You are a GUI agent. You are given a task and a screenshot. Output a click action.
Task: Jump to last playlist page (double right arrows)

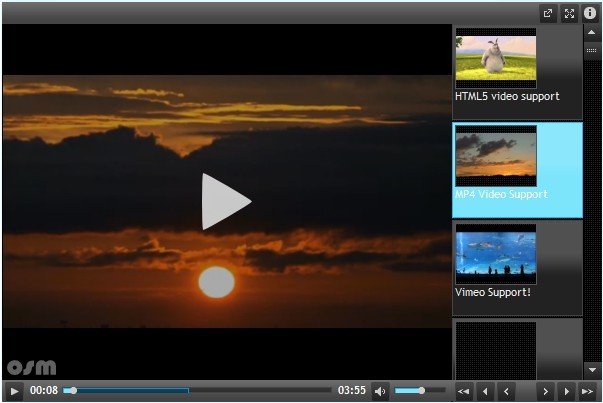point(587,391)
